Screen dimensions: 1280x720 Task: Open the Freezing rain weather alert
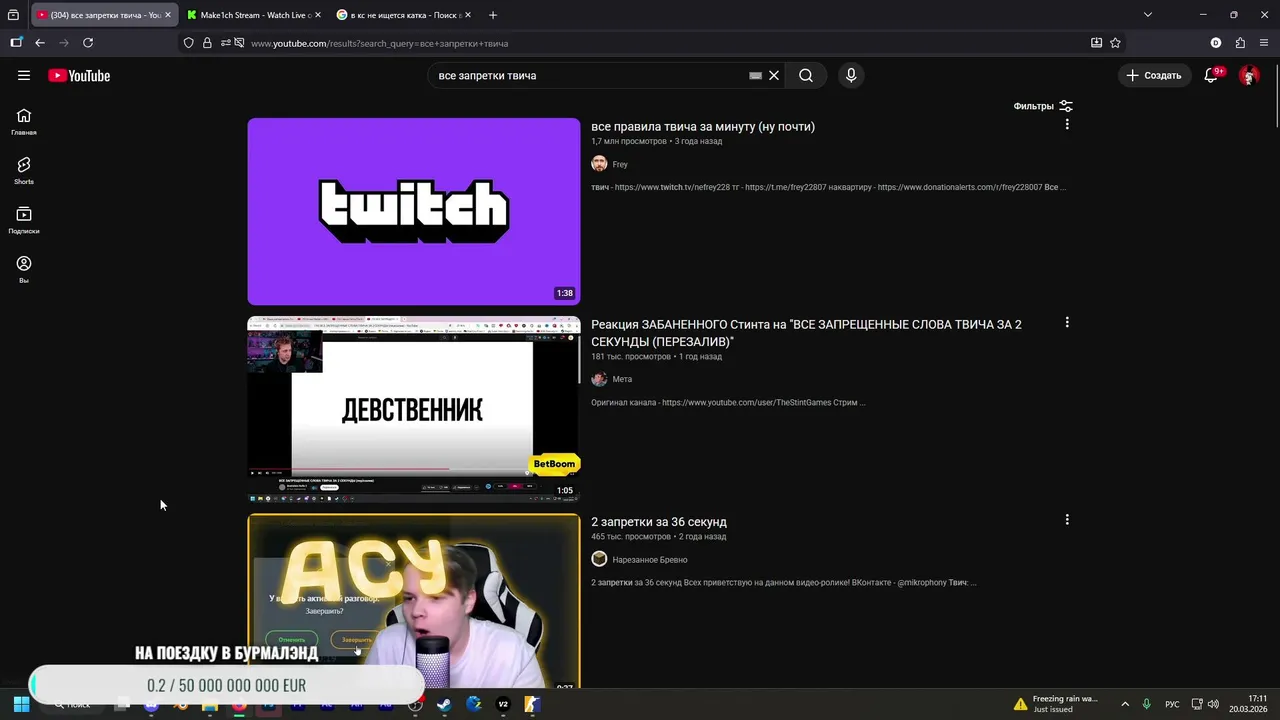click(1055, 704)
